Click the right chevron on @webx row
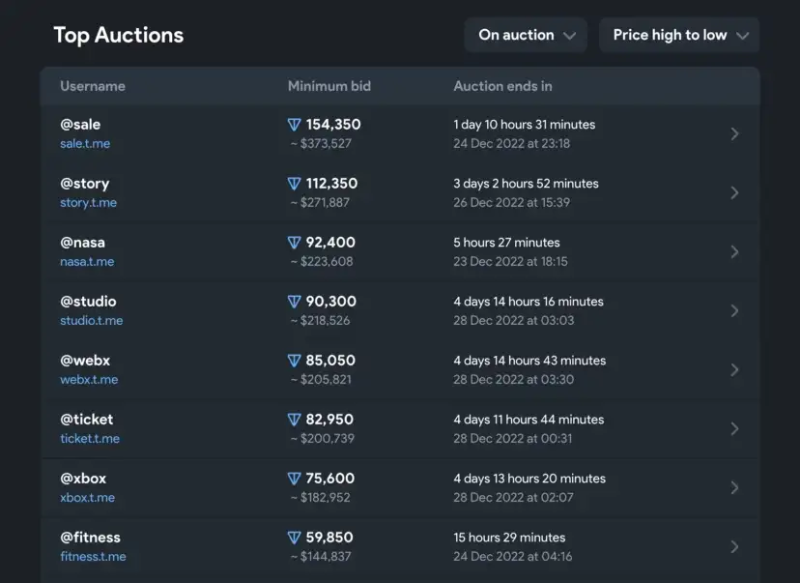 point(735,370)
